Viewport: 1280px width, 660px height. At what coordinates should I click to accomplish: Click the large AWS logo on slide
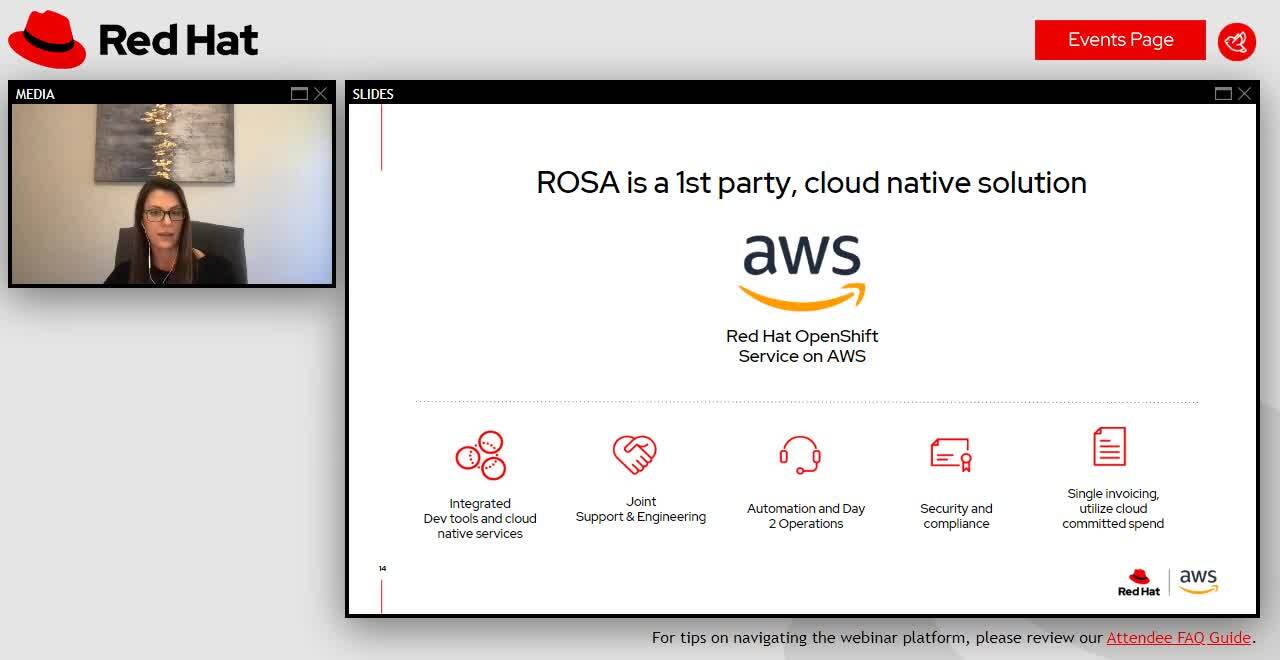click(802, 272)
